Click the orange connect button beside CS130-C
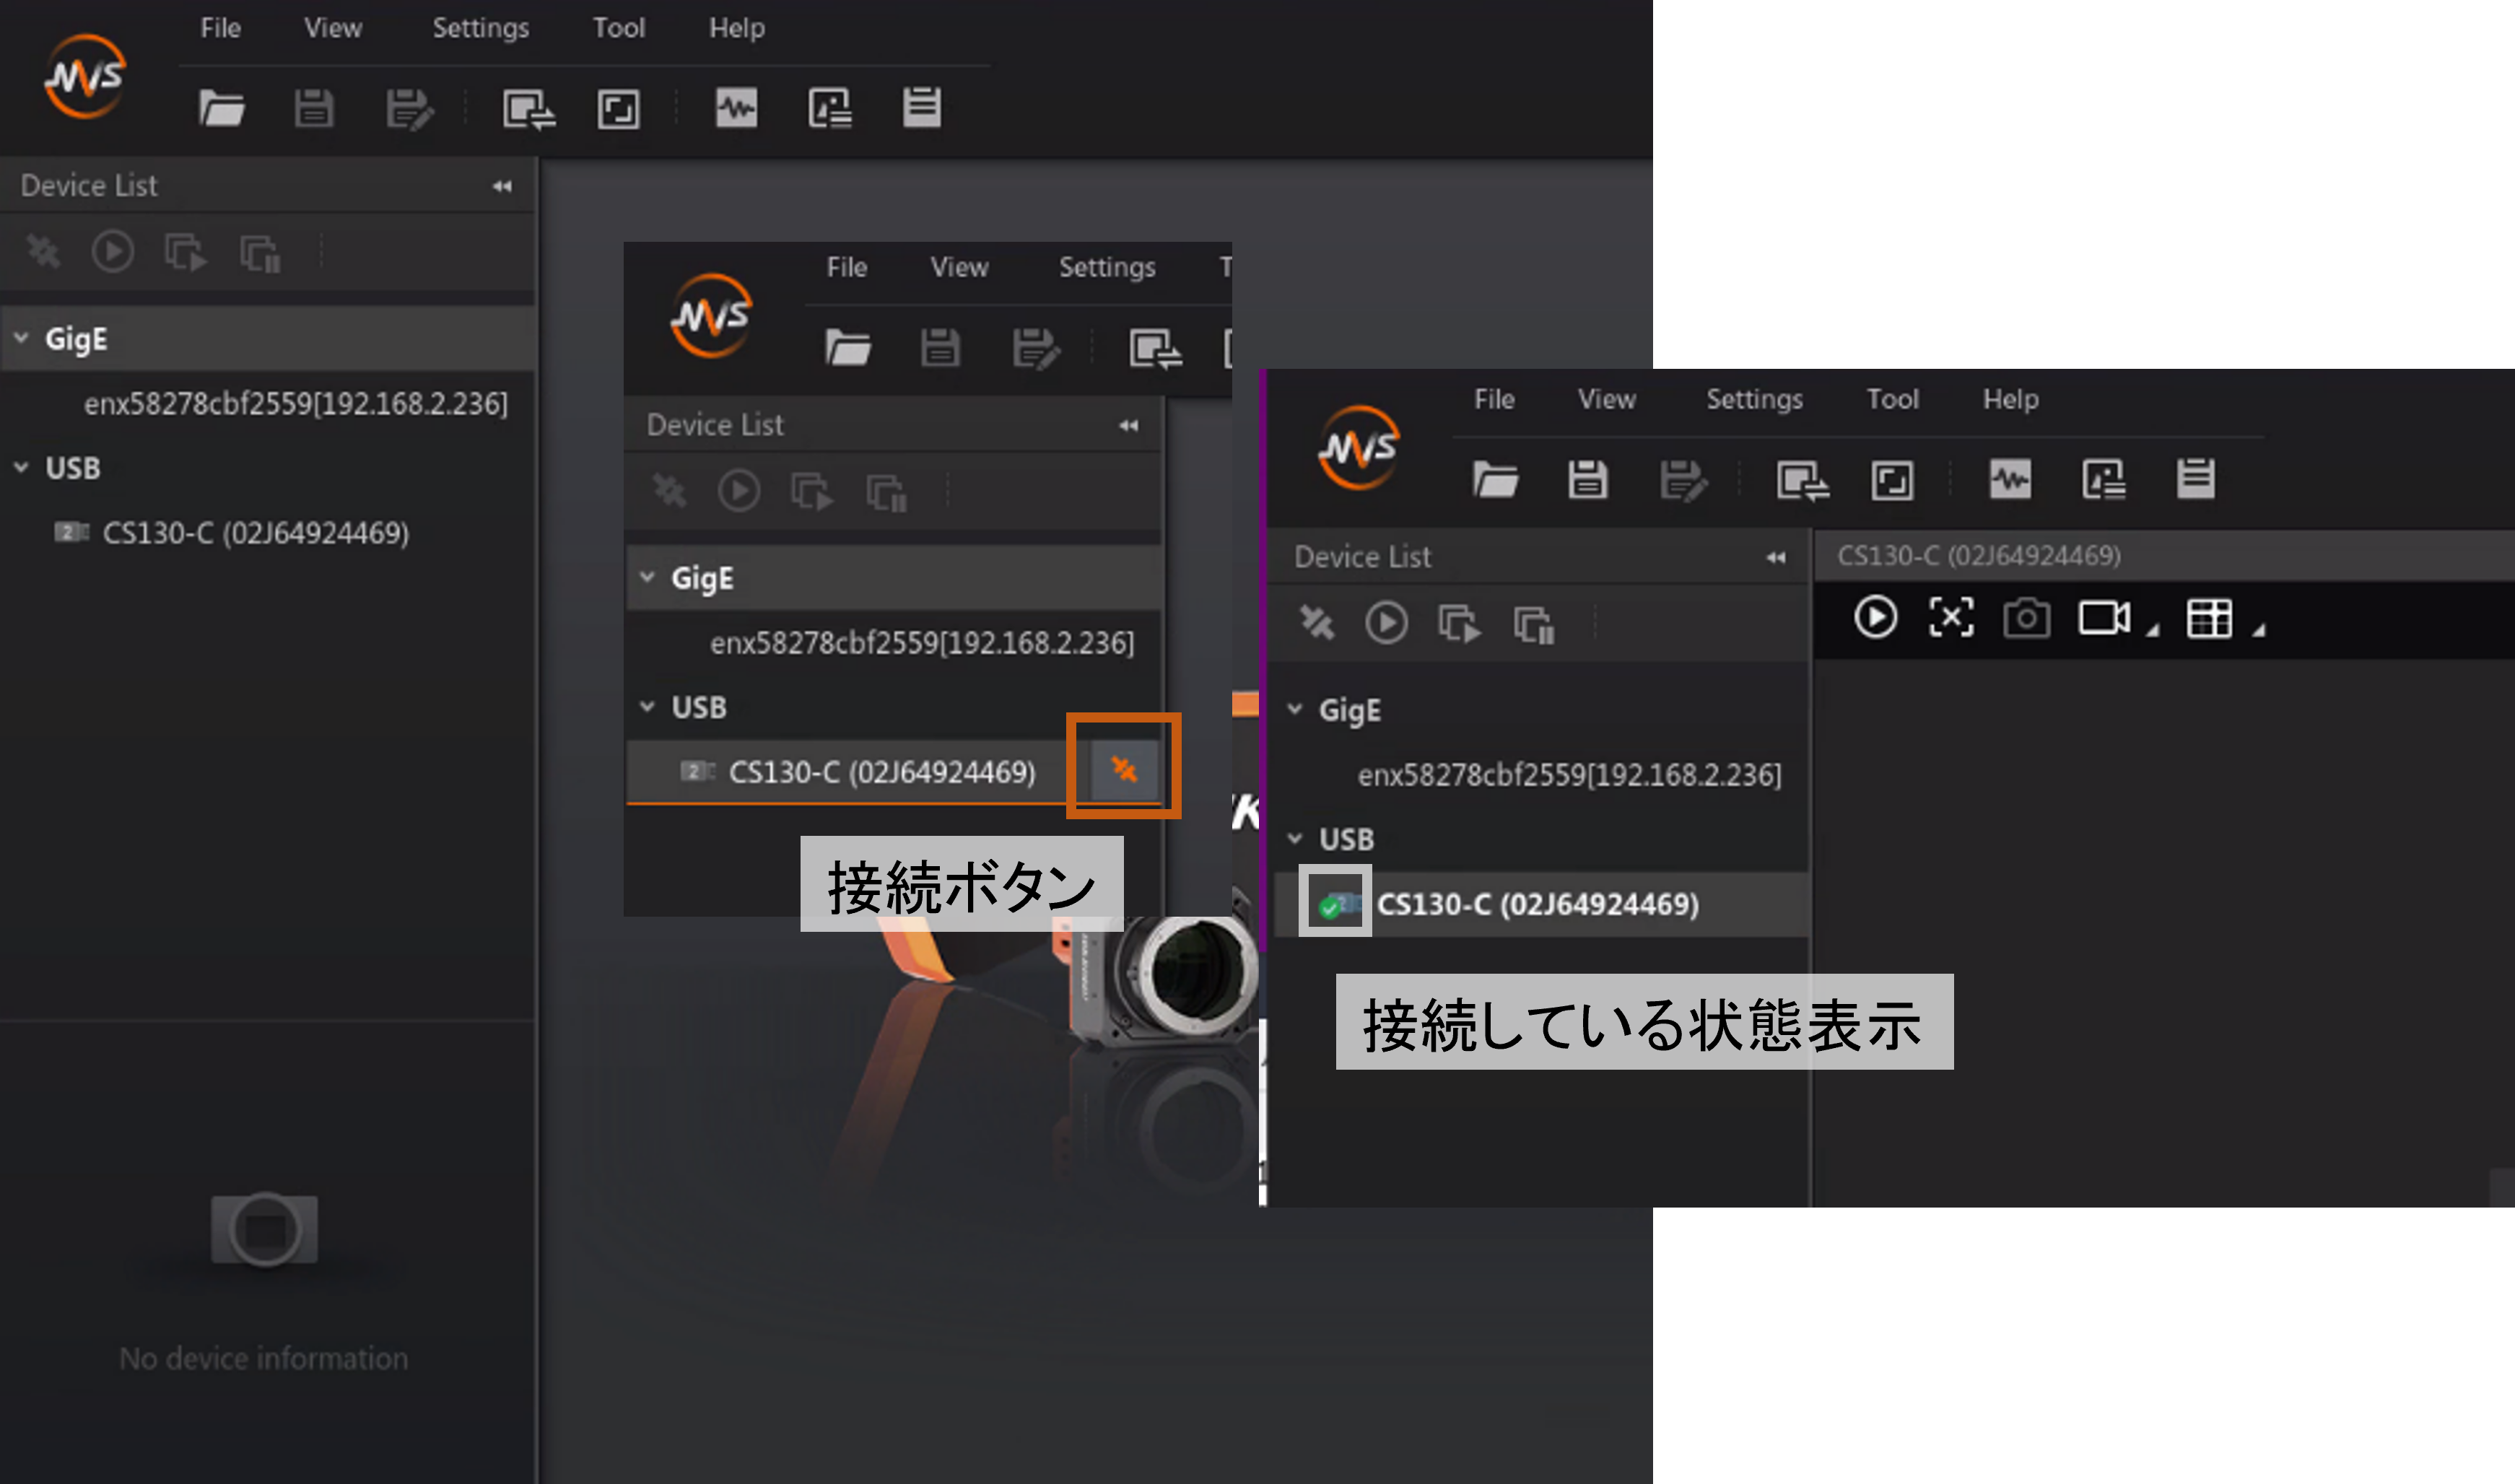The image size is (2515, 1484). pyautogui.click(x=1124, y=768)
